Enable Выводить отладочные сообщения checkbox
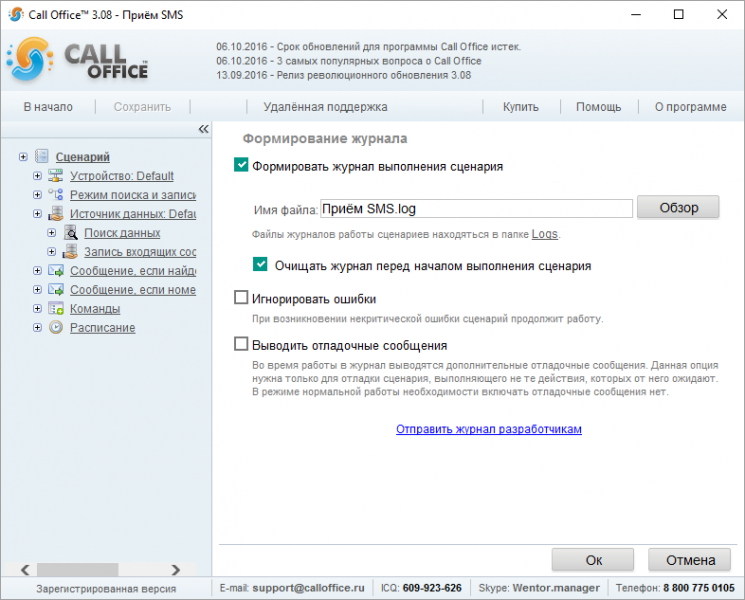This screenshot has width=745, height=600. 241,343
